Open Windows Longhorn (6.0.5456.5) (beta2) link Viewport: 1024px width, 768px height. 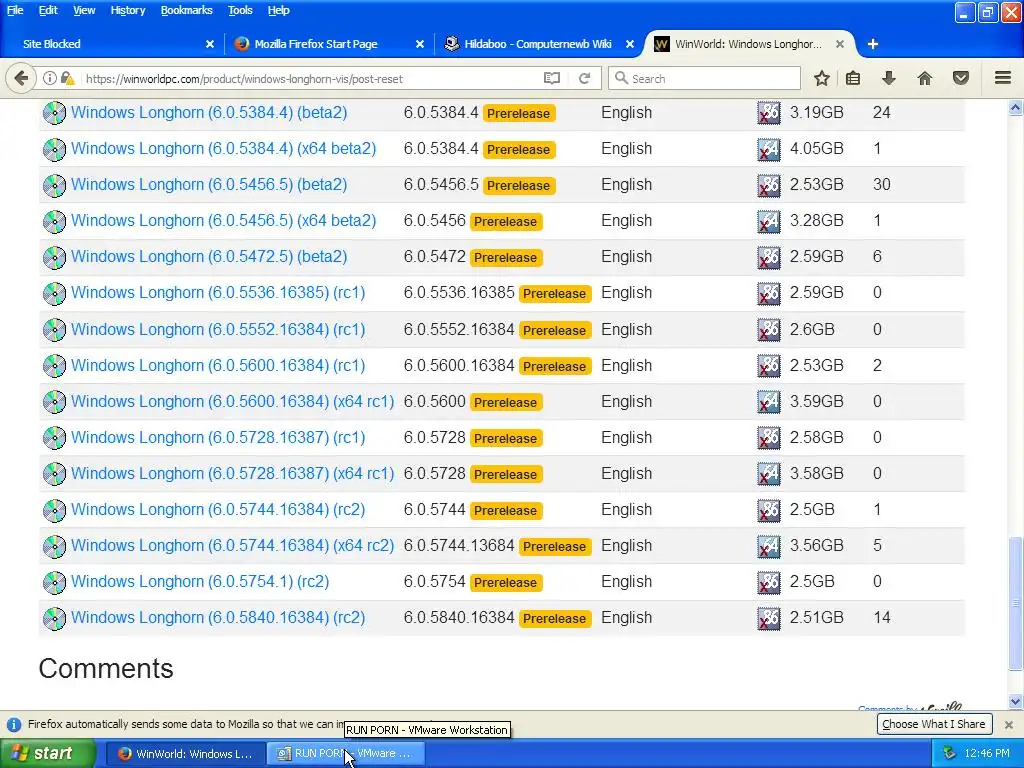click(209, 184)
